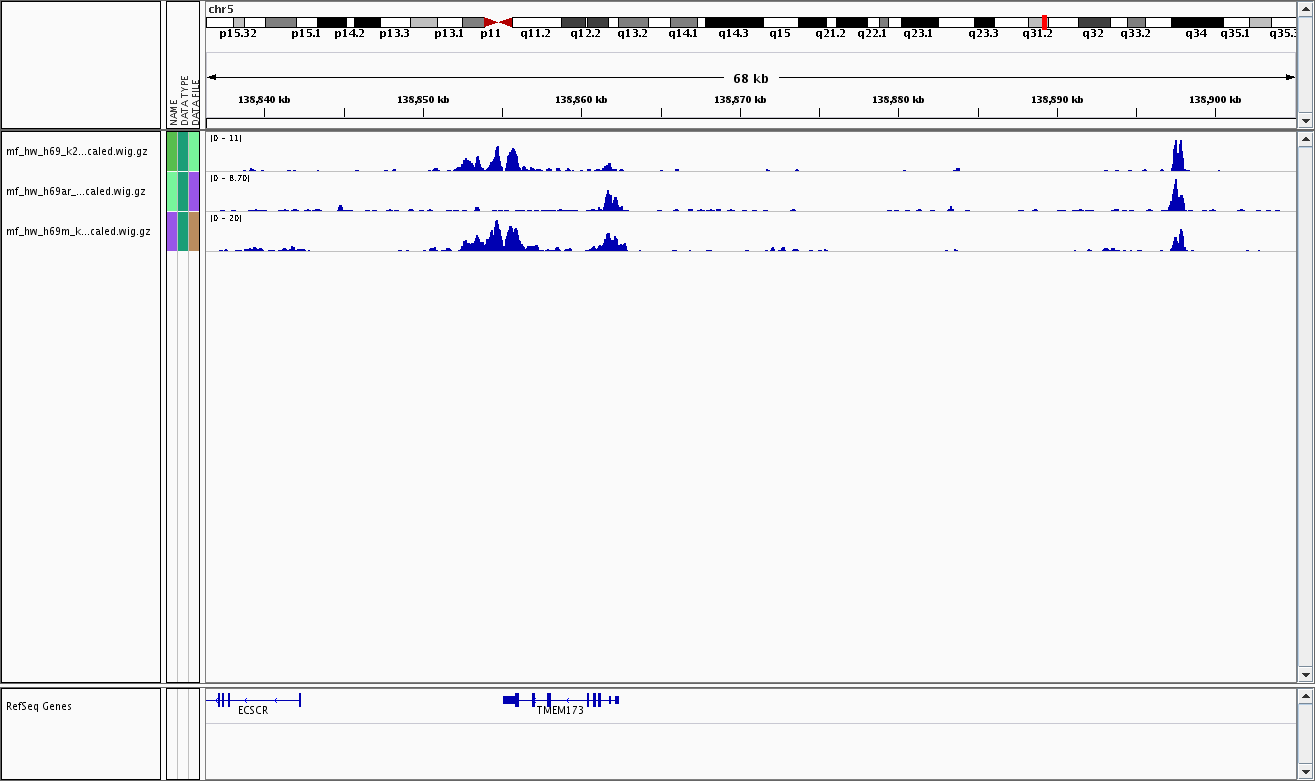Click the NAME attribute column header
Viewport: 1315px width, 781px height.
click(173, 110)
